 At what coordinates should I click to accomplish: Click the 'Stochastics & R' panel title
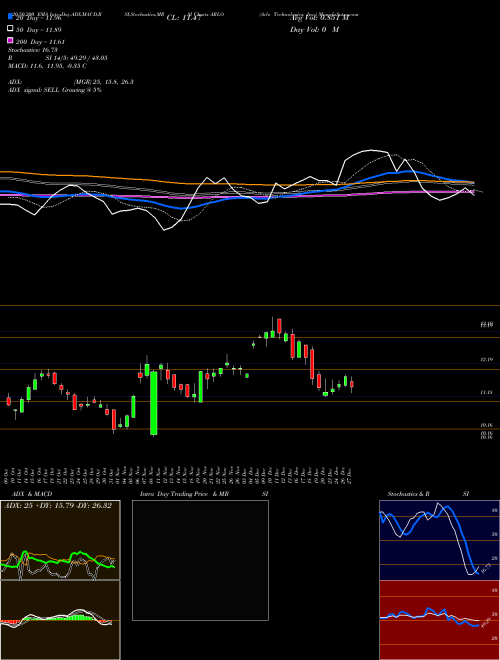coord(408,494)
